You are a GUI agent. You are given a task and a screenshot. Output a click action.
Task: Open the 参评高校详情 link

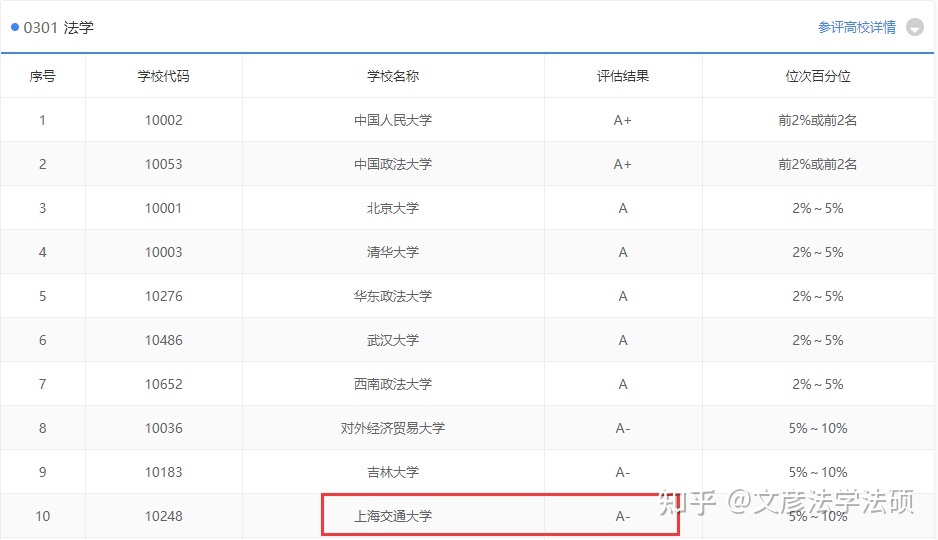[857, 28]
